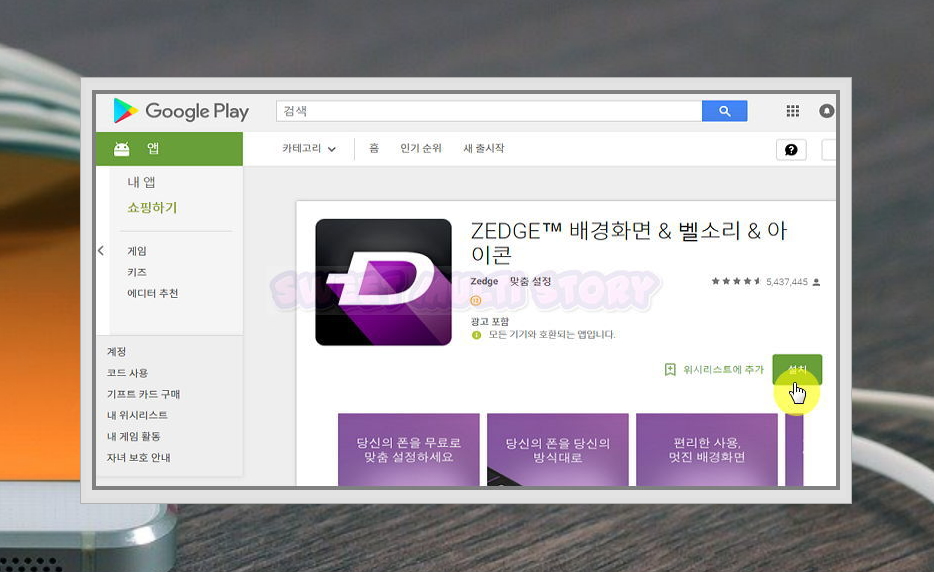Open the 새 출시작 tab
934x572 pixels.
[484, 148]
